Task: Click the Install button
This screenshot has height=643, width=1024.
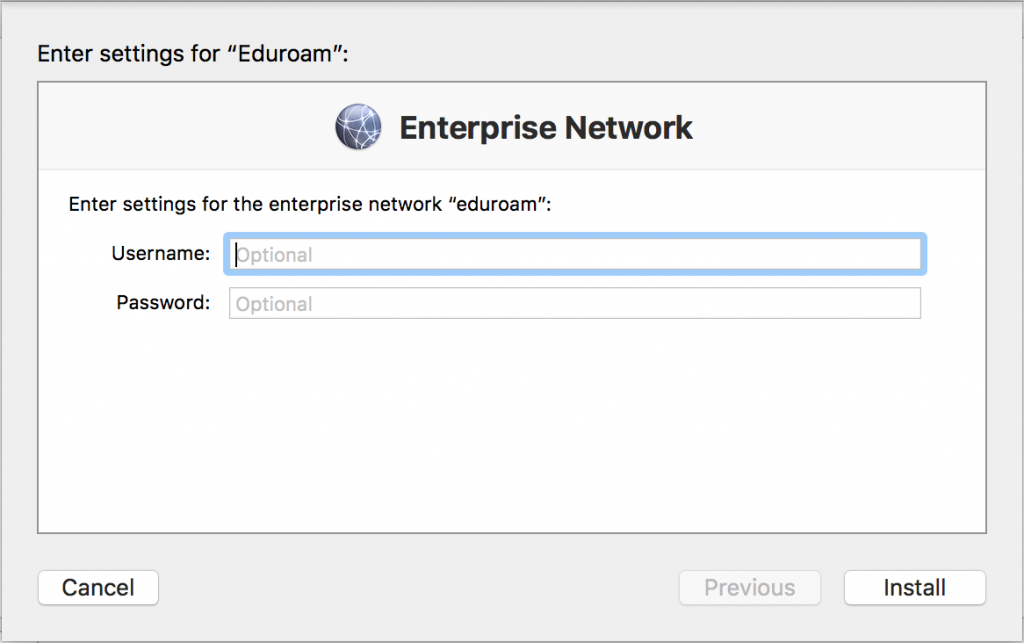Action: [914, 588]
